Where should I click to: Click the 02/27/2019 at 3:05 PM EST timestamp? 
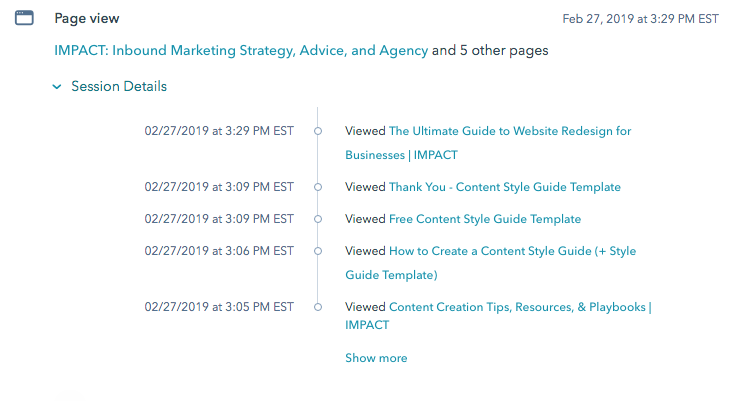[x=219, y=307]
